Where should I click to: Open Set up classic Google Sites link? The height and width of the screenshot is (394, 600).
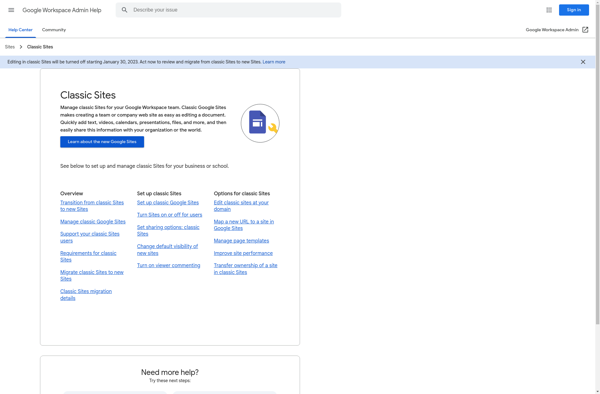[168, 202]
